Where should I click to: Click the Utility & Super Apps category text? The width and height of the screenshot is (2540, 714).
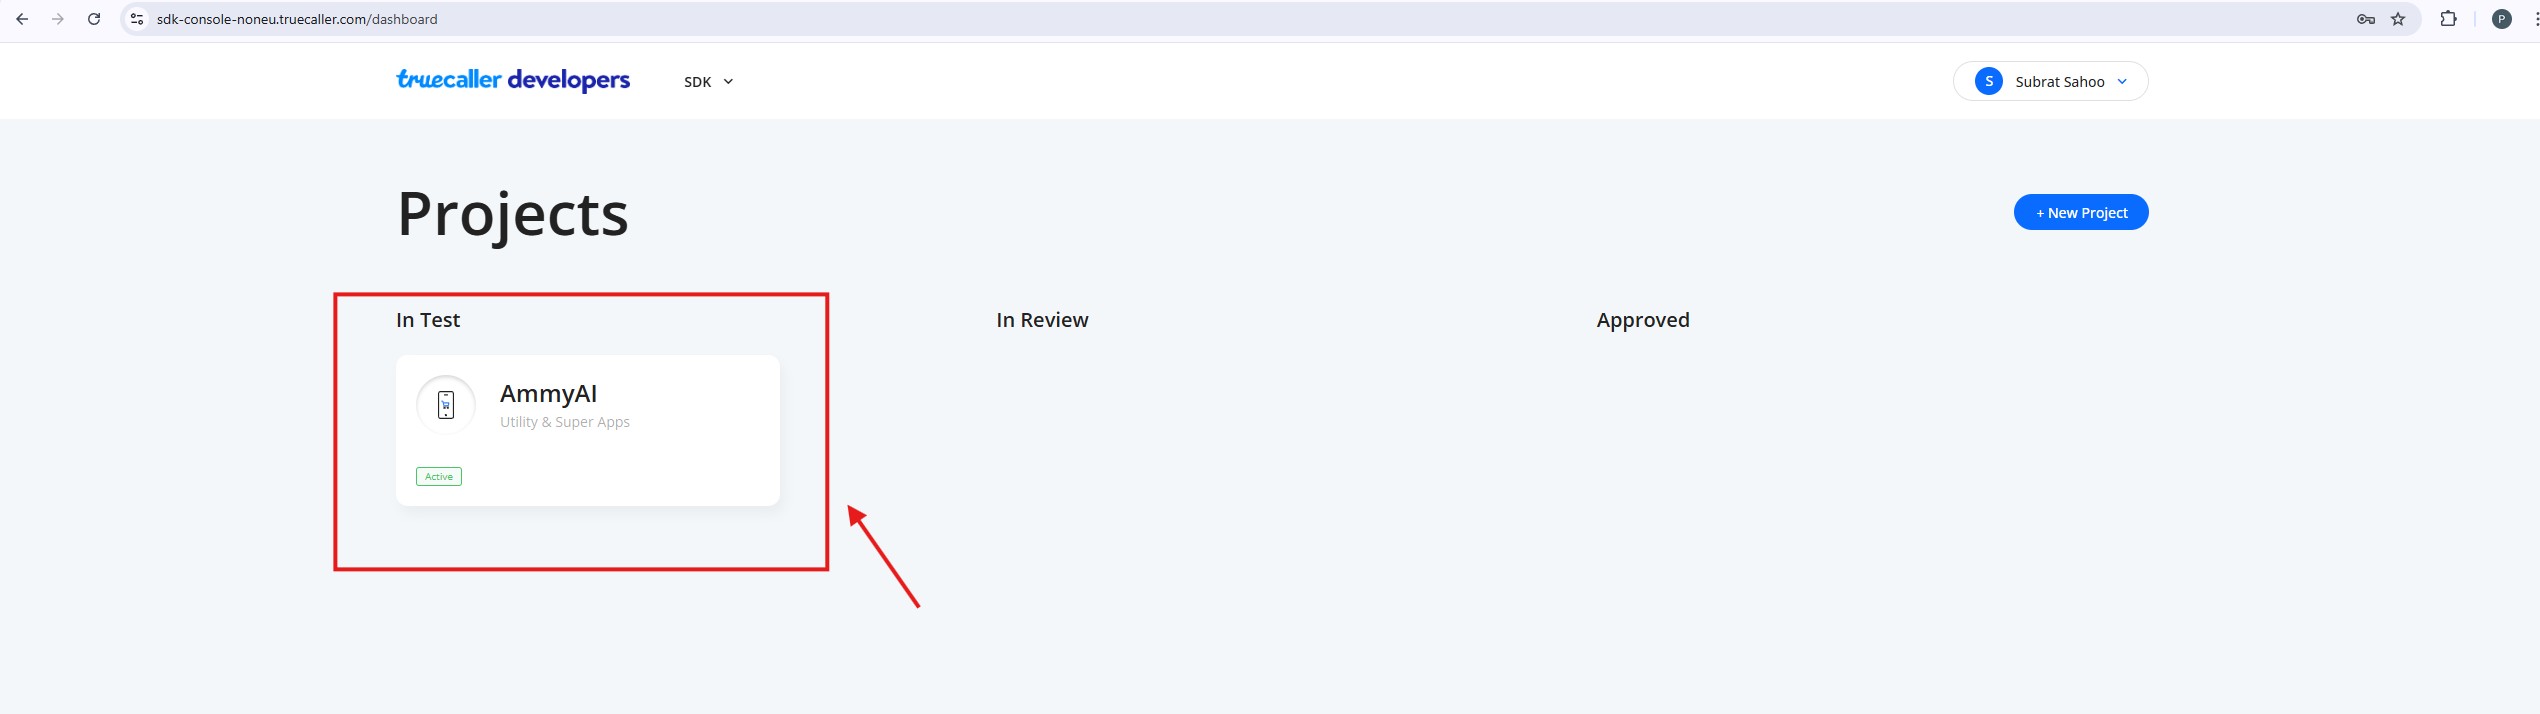pos(565,422)
